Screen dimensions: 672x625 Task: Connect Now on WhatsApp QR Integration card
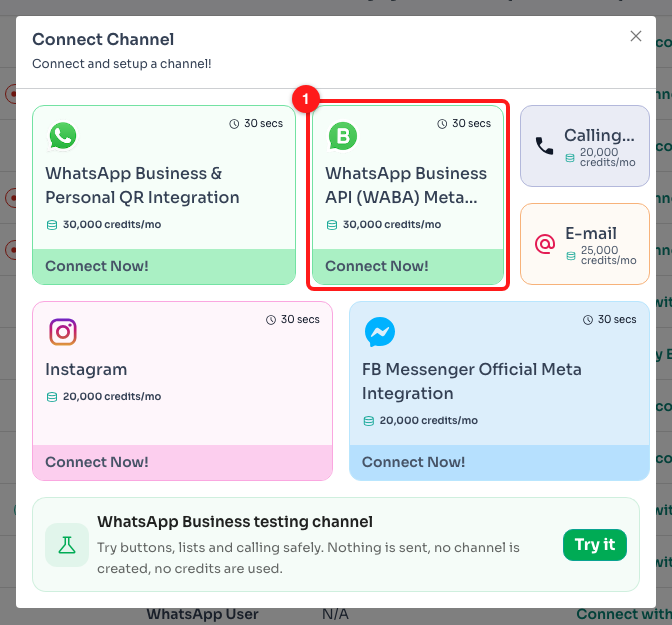click(164, 266)
